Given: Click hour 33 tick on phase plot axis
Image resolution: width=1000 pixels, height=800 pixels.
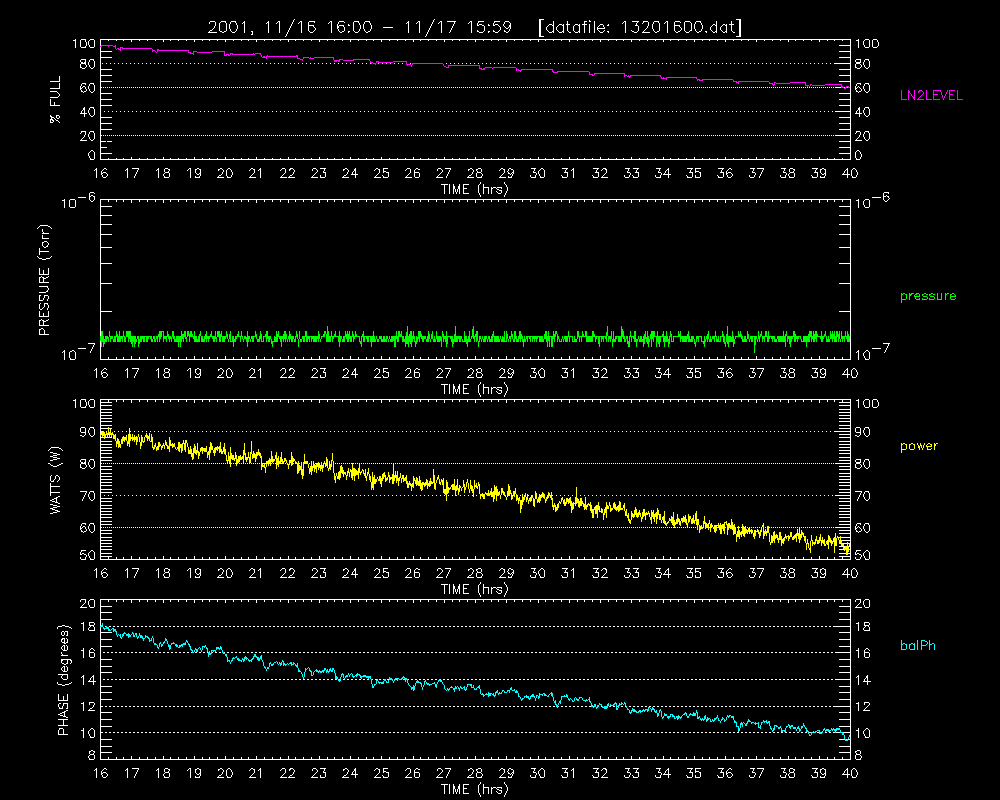Looking at the screenshot, I should click(x=631, y=773).
